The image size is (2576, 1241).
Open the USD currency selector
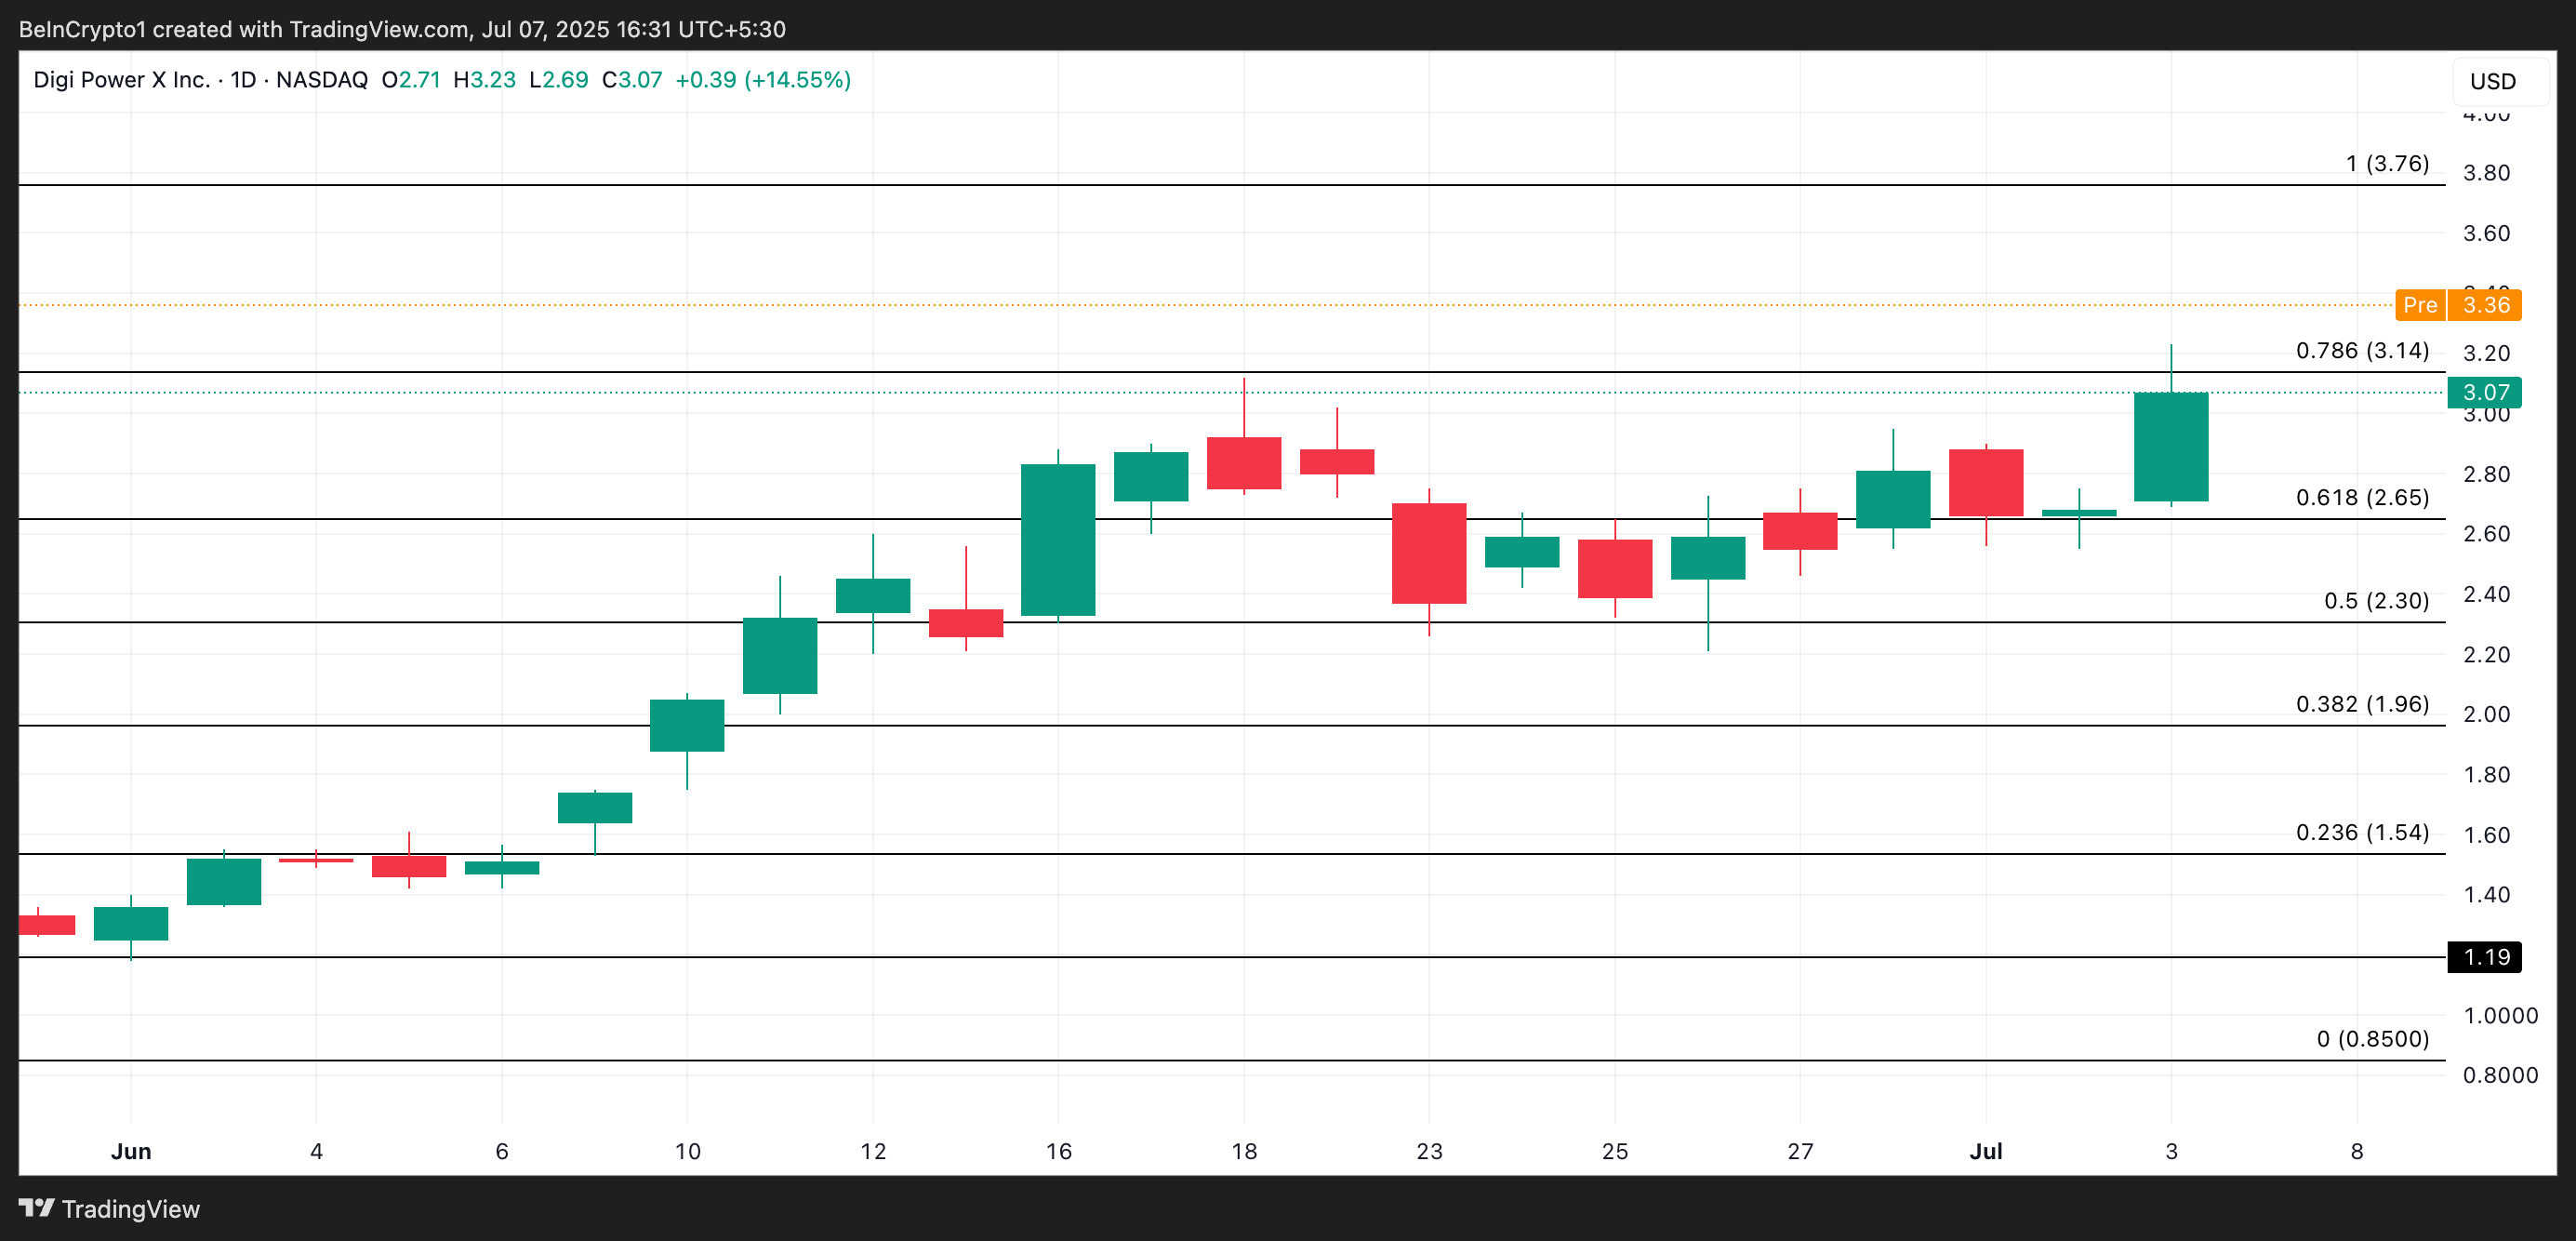click(2492, 82)
